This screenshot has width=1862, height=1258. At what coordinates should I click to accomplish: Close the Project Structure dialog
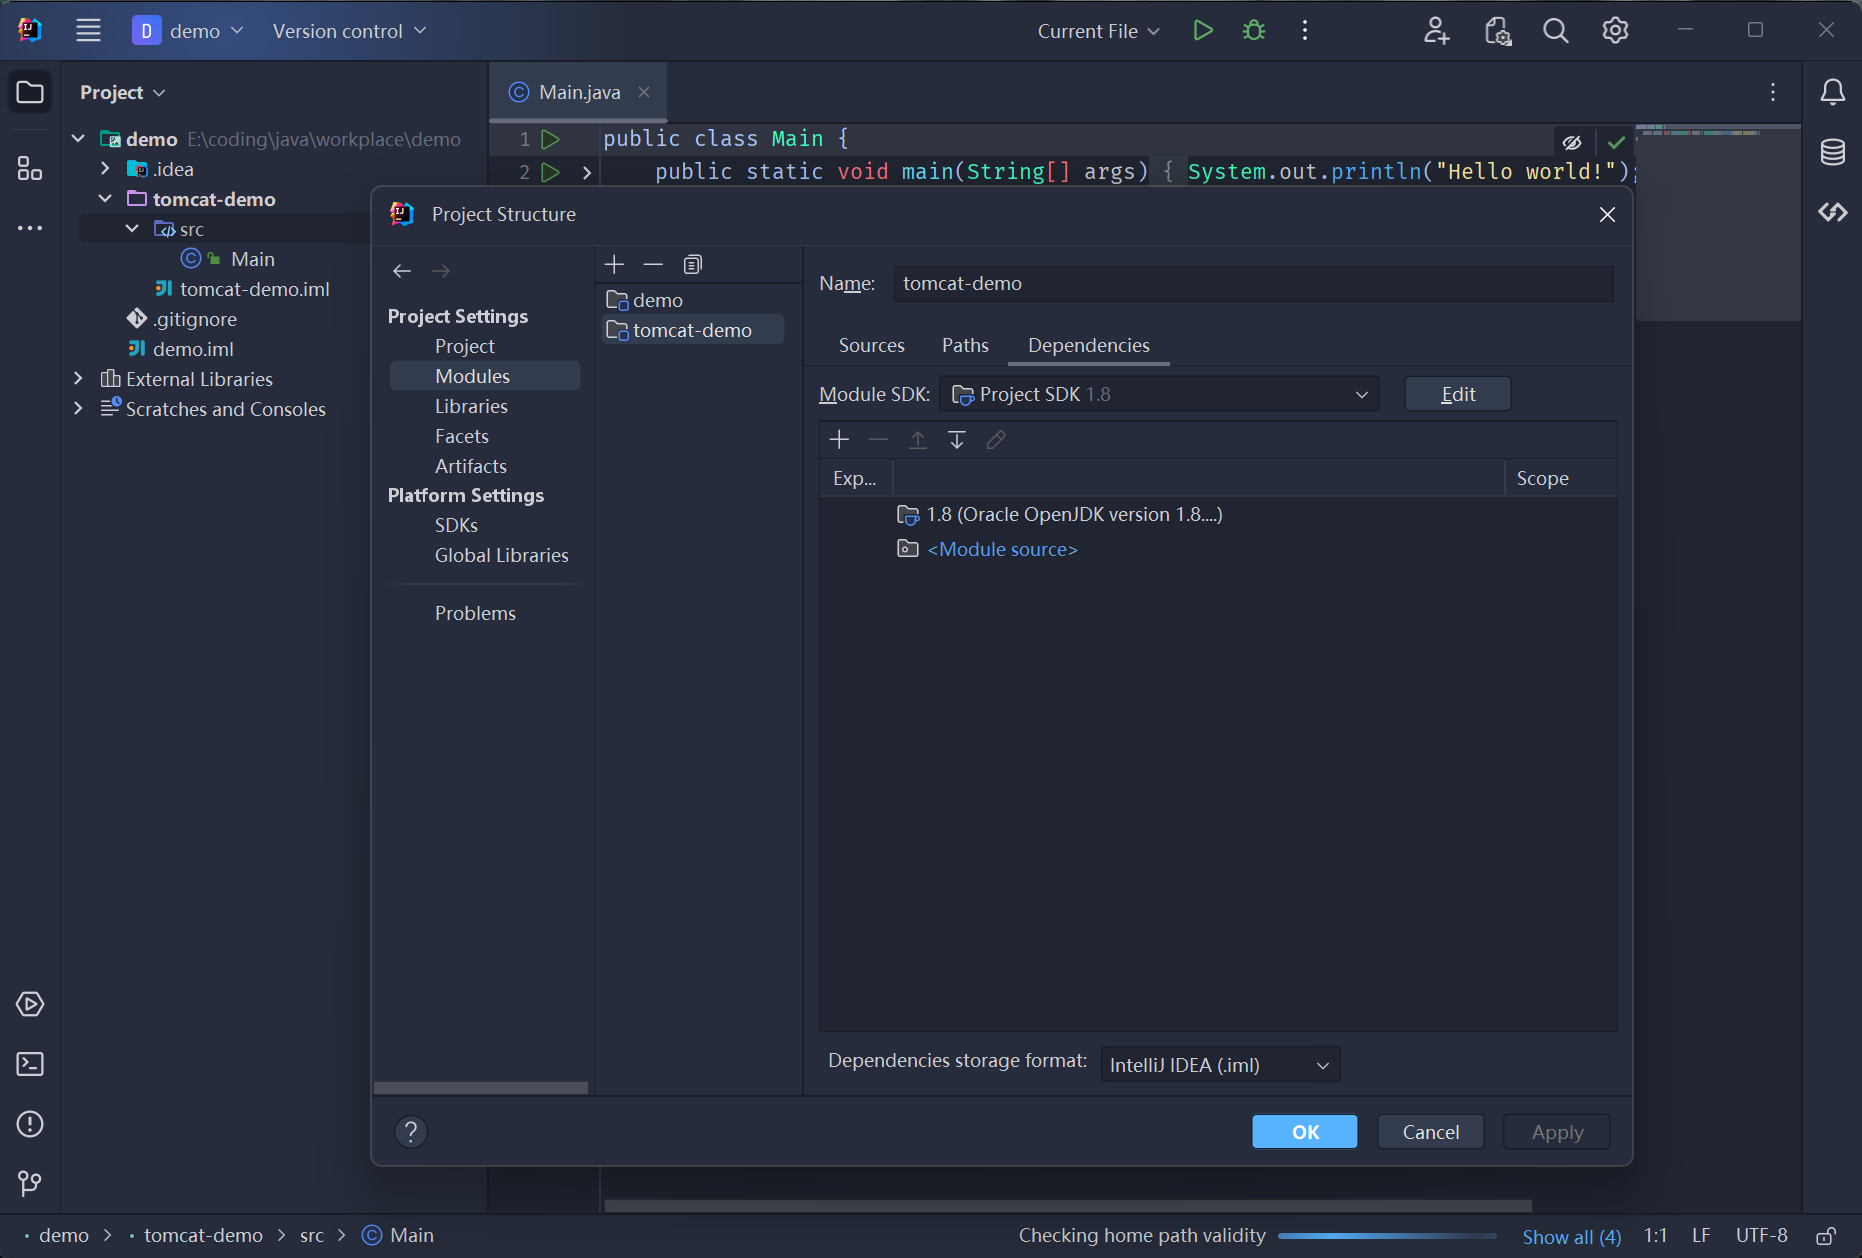coord(1607,215)
